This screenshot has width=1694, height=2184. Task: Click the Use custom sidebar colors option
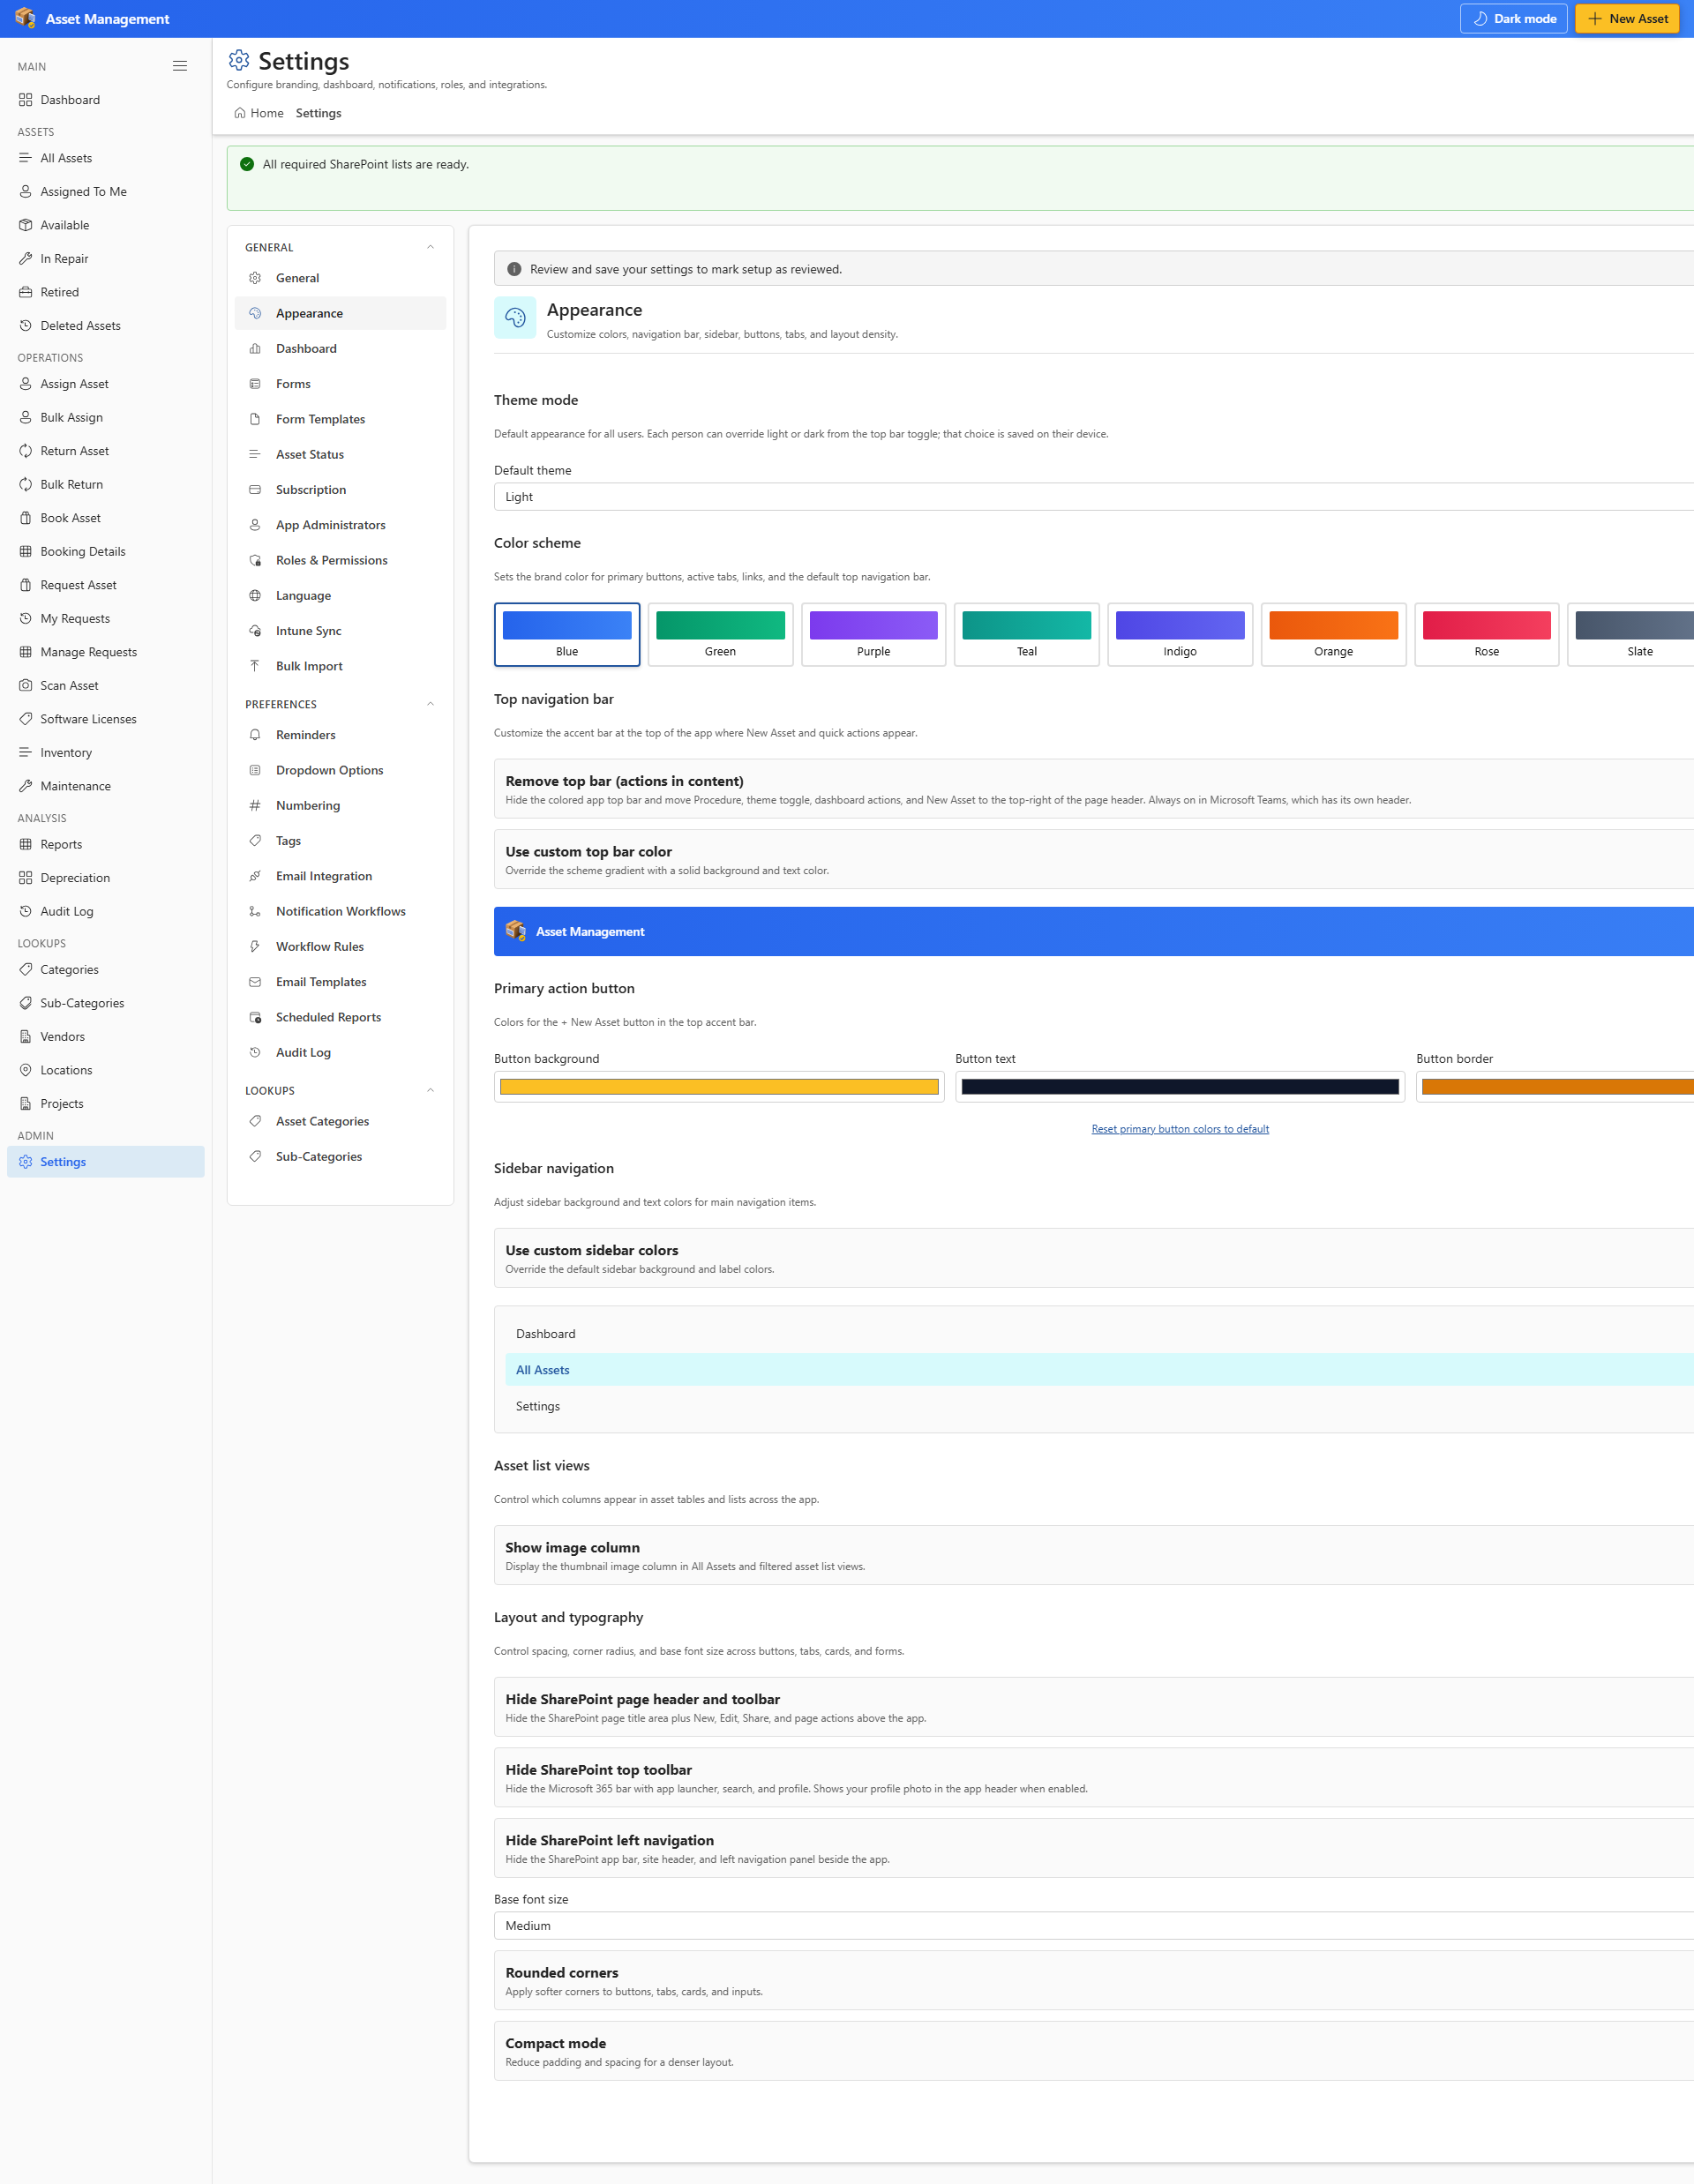(x=1094, y=1258)
